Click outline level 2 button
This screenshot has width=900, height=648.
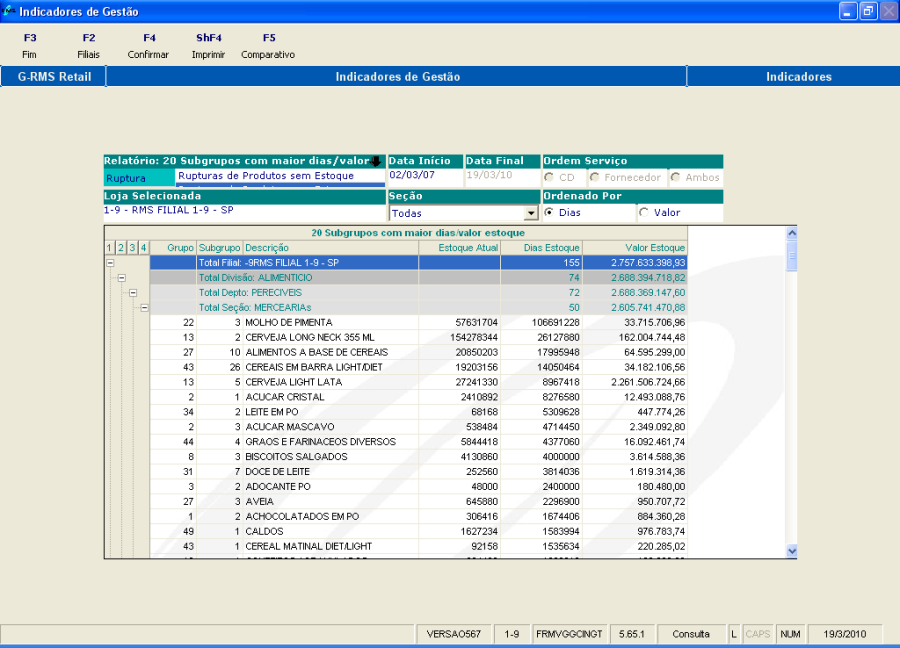(121, 248)
